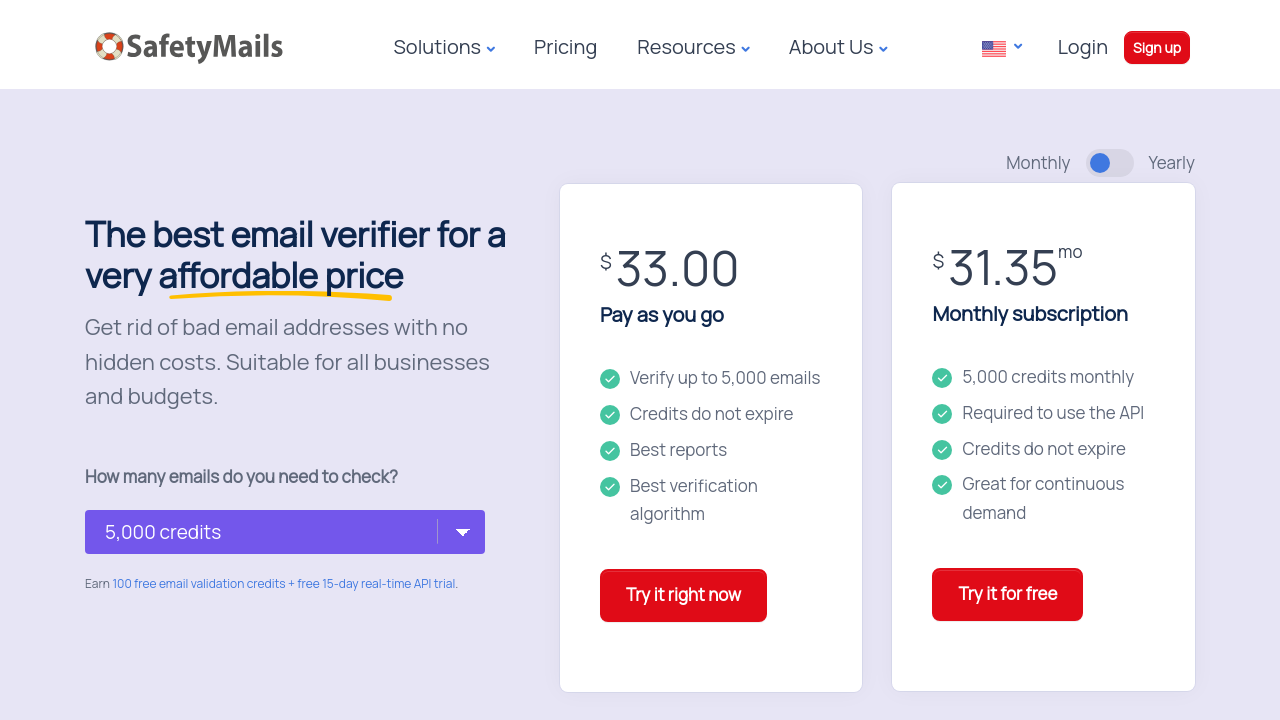Select the Monthly billing label
The image size is (1280, 720).
1037,163
